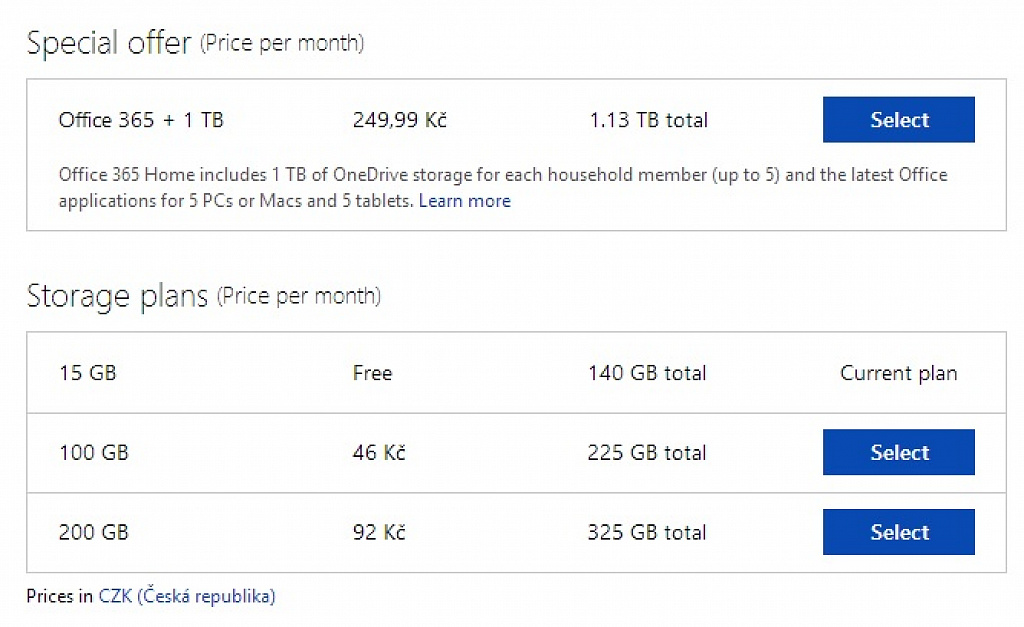Click the 100 GB plan name
Image resolution: width=1024 pixels, height=627 pixels.
coord(94,453)
